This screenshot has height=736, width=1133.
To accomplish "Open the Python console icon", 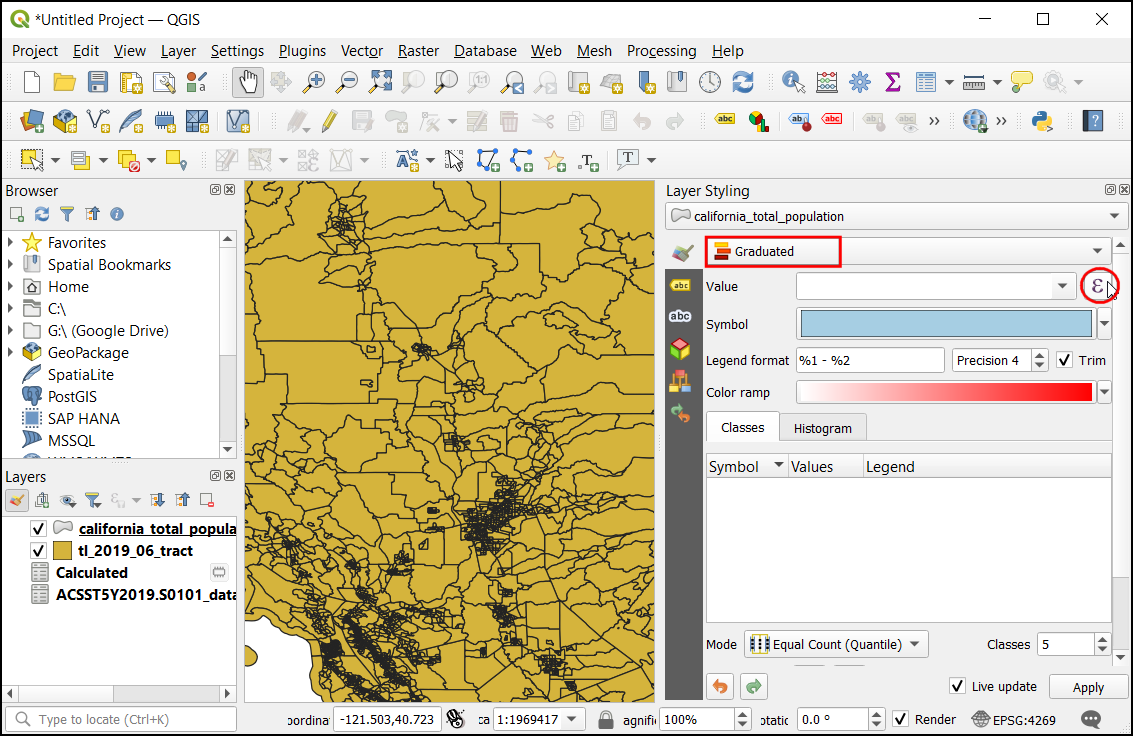I will [1043, 121].
